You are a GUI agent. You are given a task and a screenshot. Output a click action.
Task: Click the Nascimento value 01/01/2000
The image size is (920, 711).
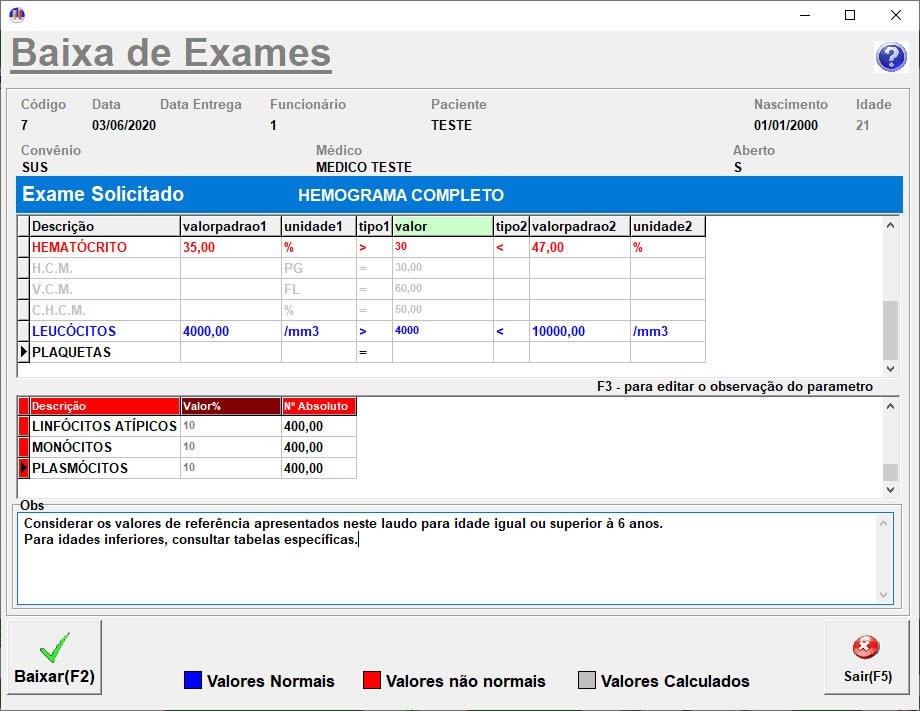(786, 125)
